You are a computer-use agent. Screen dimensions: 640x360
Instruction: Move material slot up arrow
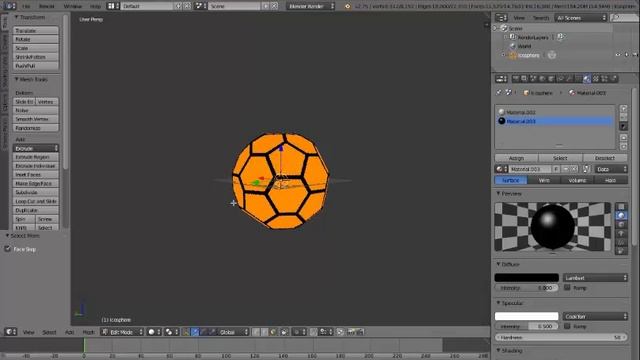[x=623, y=138]
